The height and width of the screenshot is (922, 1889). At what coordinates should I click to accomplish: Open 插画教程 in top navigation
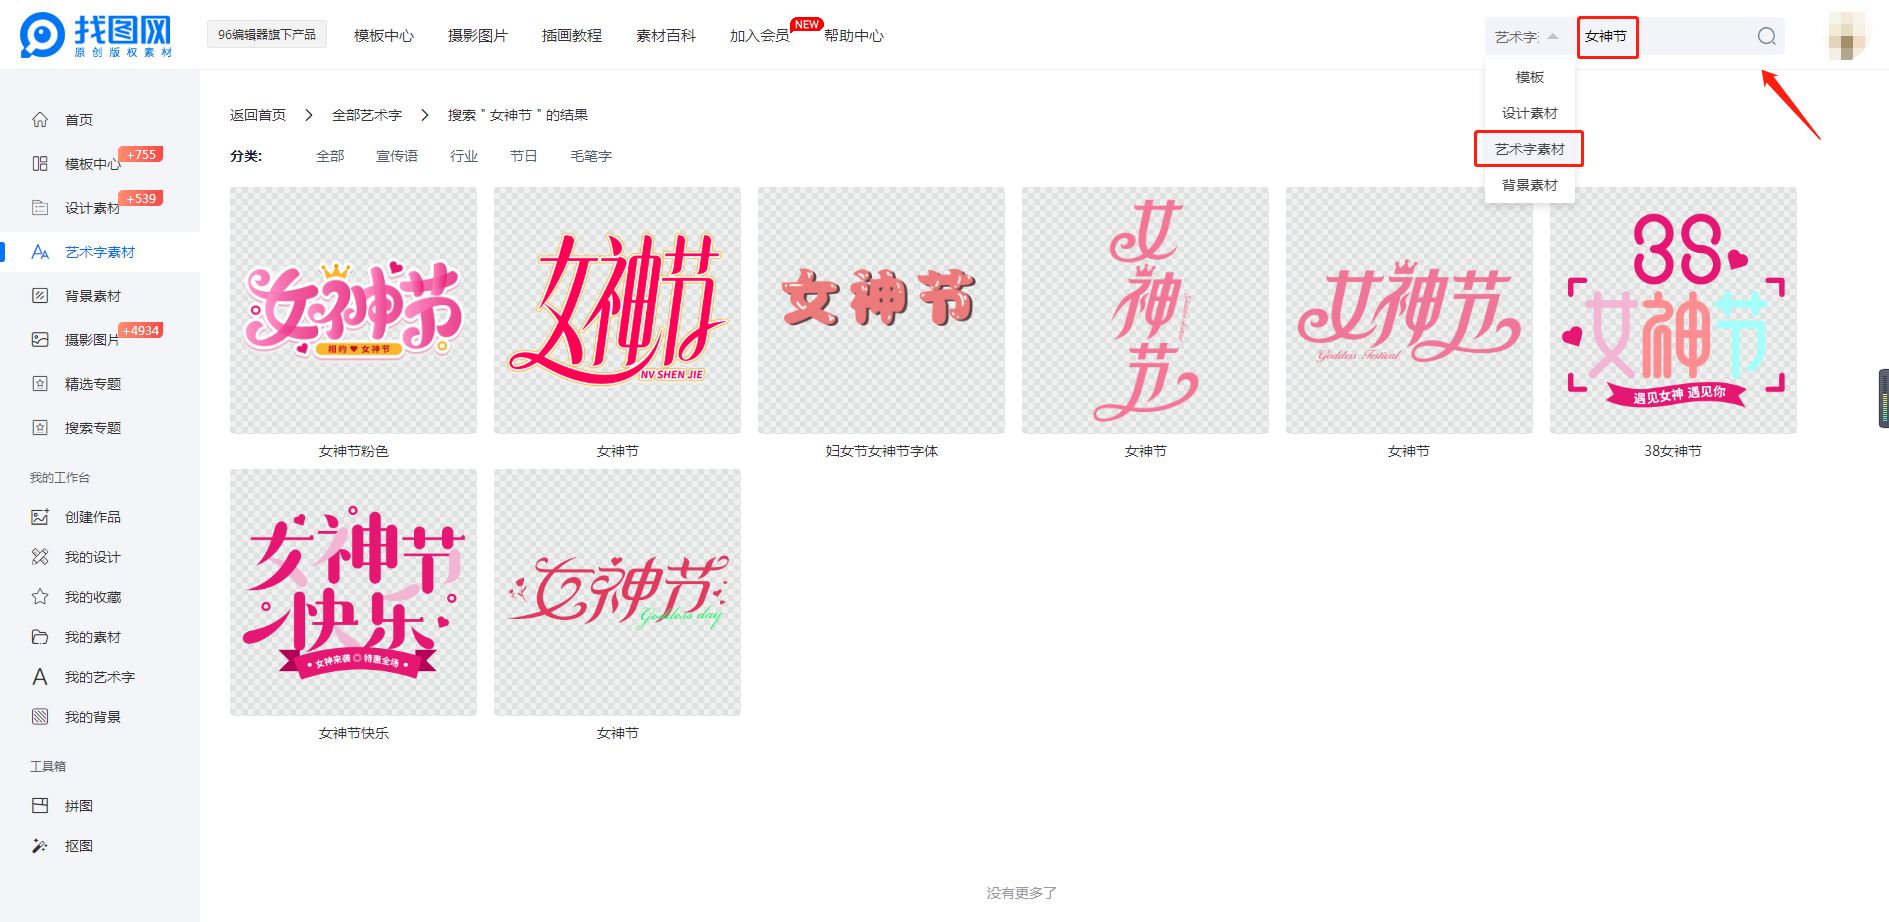pos(572,36)
